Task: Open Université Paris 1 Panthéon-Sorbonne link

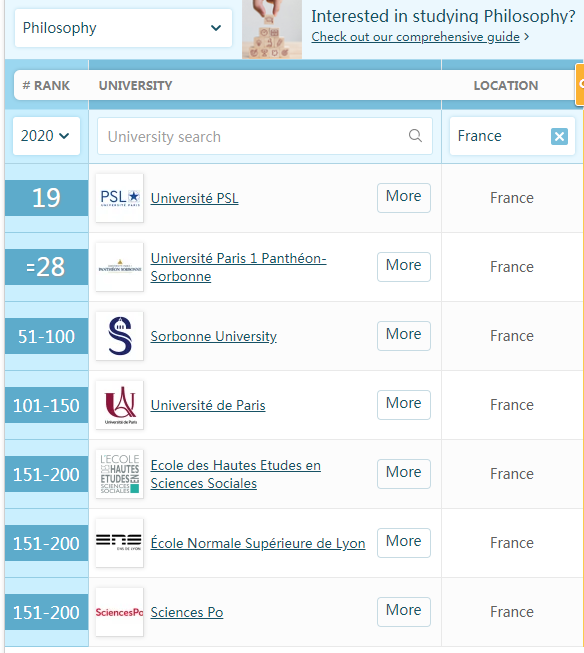Action: coord(238,267)
